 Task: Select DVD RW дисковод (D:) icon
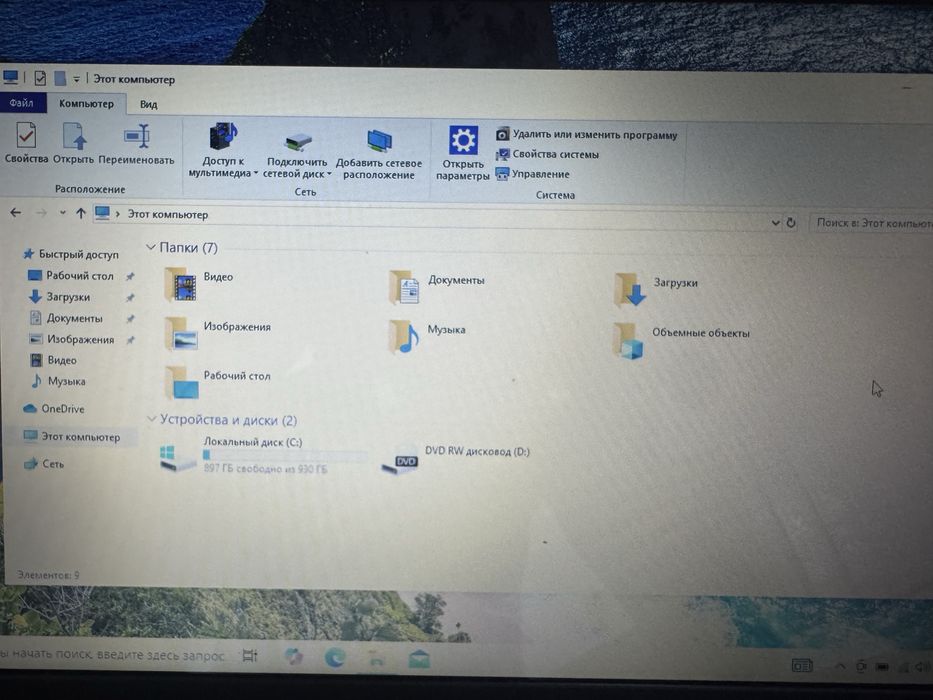[400, 460]
